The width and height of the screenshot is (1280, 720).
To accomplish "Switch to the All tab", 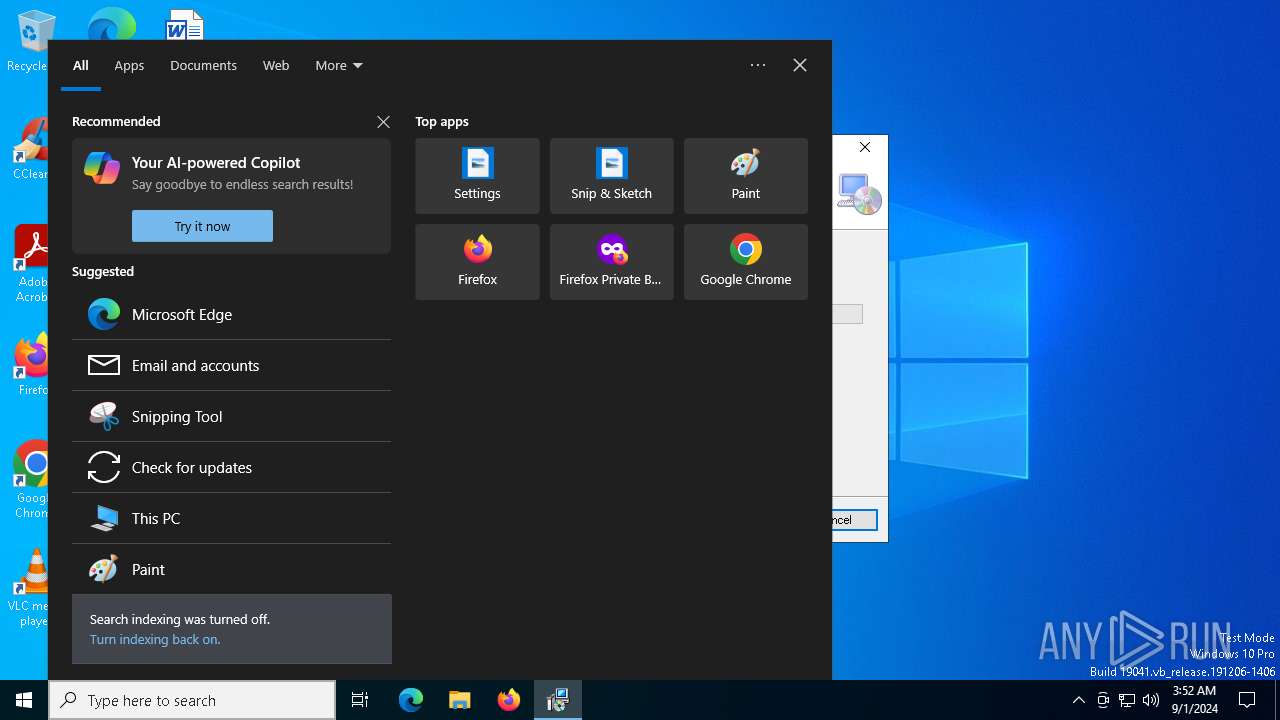I will point(81,65).
